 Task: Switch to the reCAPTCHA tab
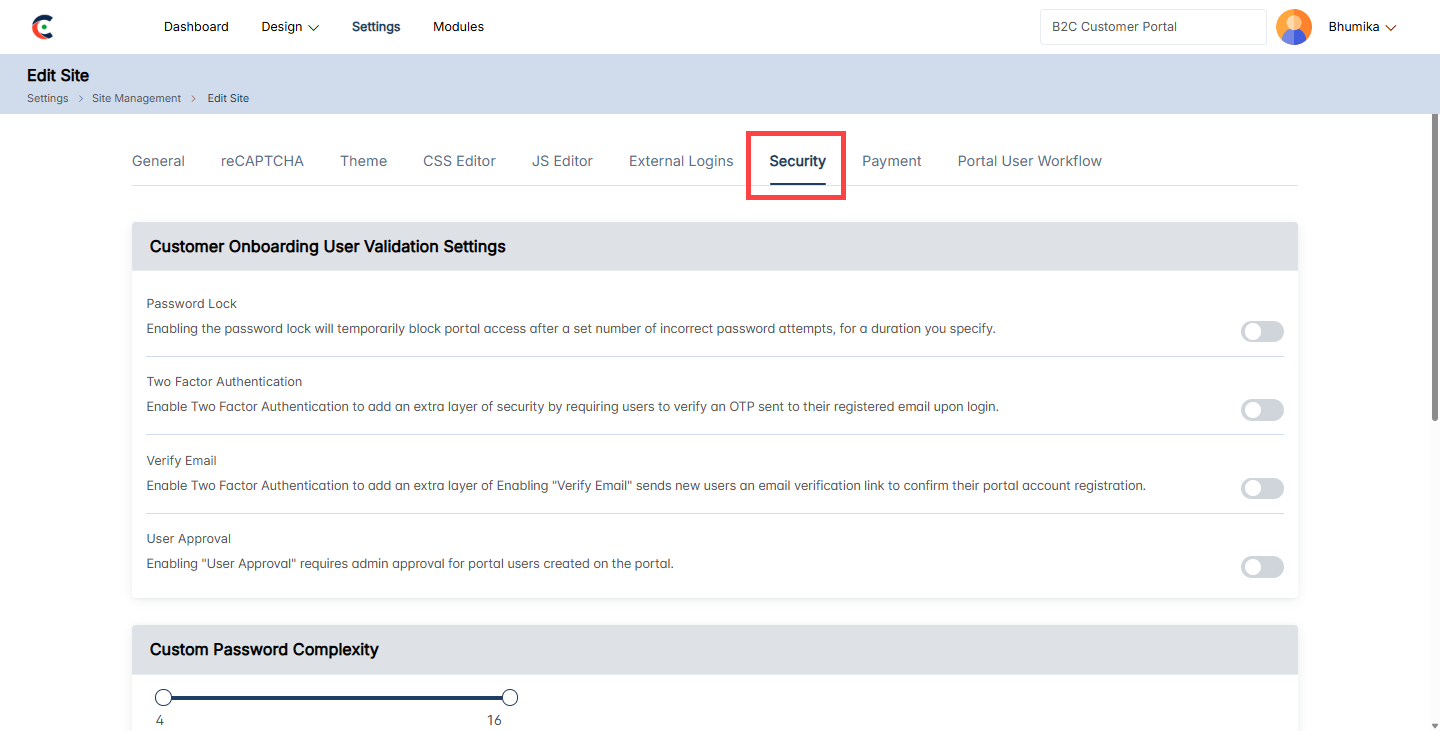[262, 161]
